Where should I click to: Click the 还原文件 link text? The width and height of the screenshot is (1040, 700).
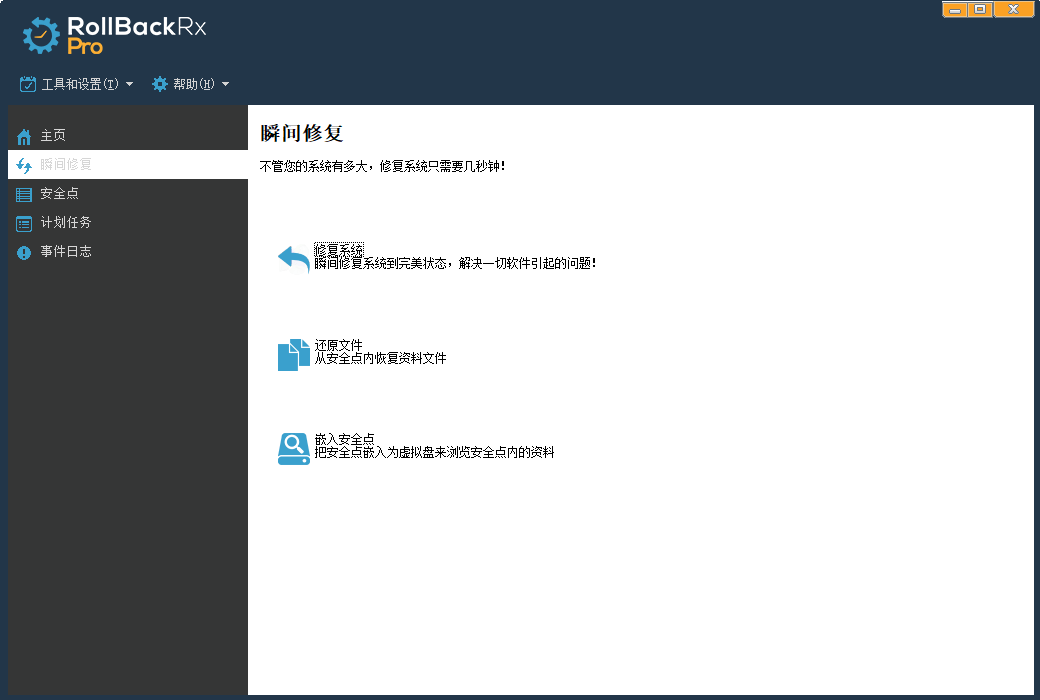click(339, 345)
